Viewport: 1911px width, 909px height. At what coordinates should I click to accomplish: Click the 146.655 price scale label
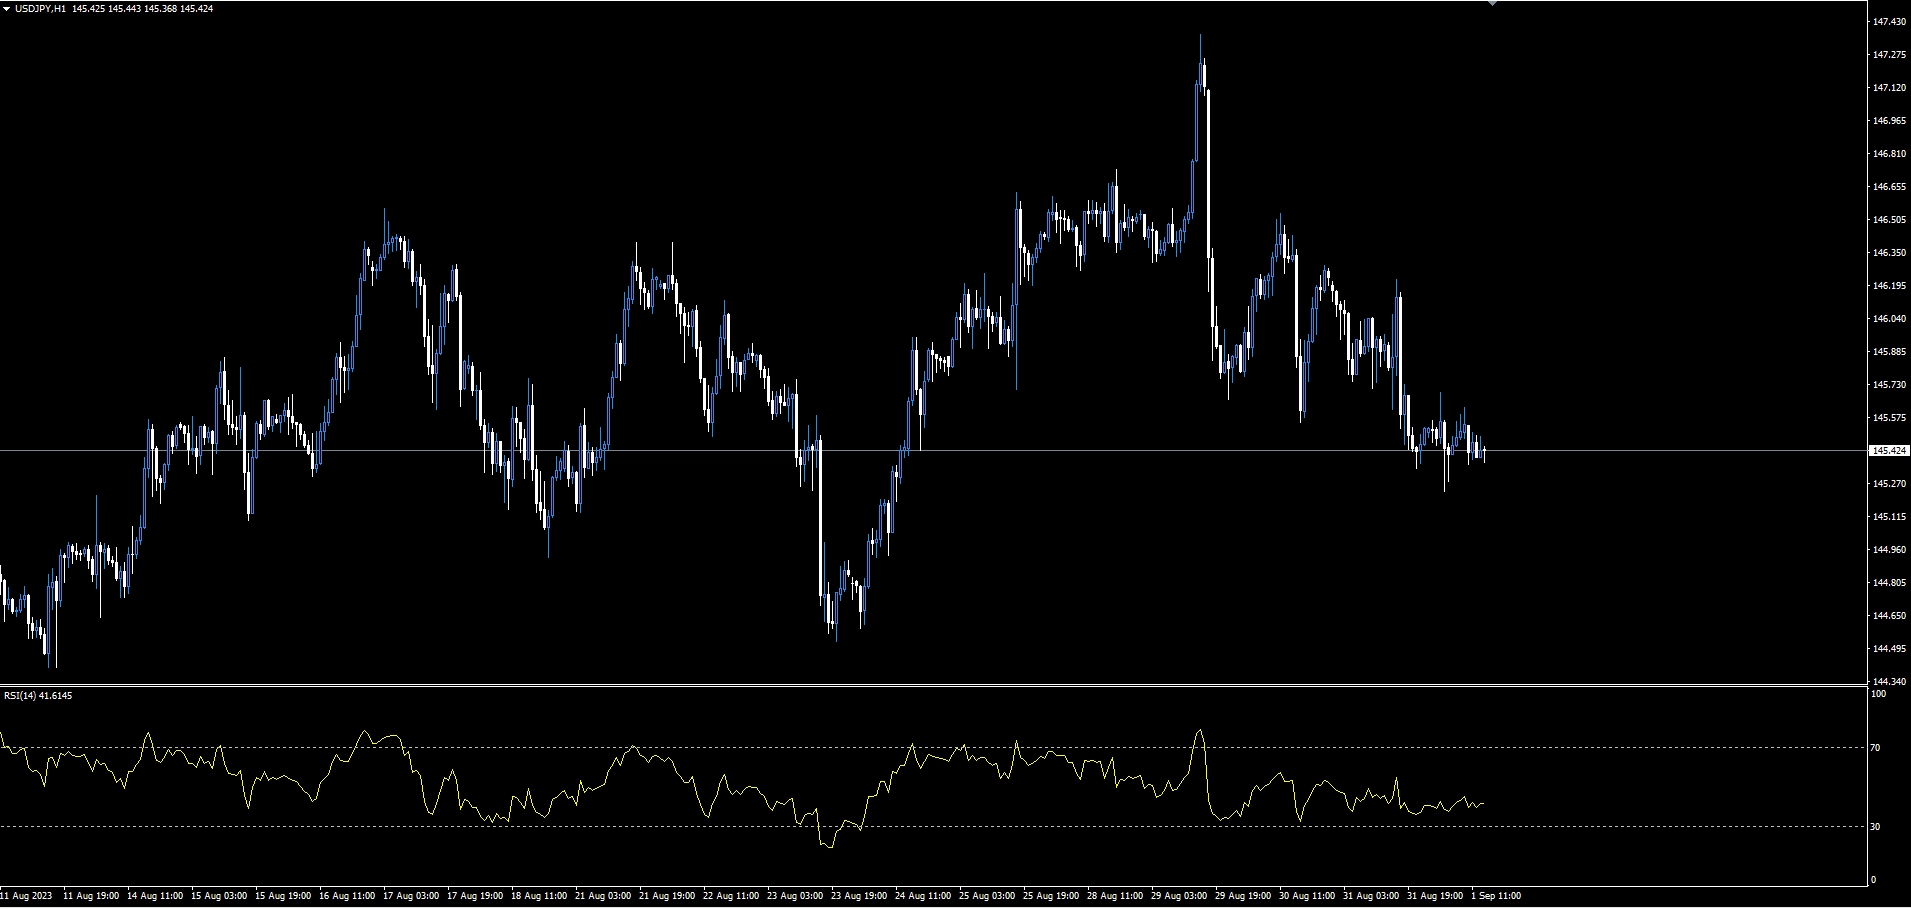pyautogui.click(x=1888, y=187)
